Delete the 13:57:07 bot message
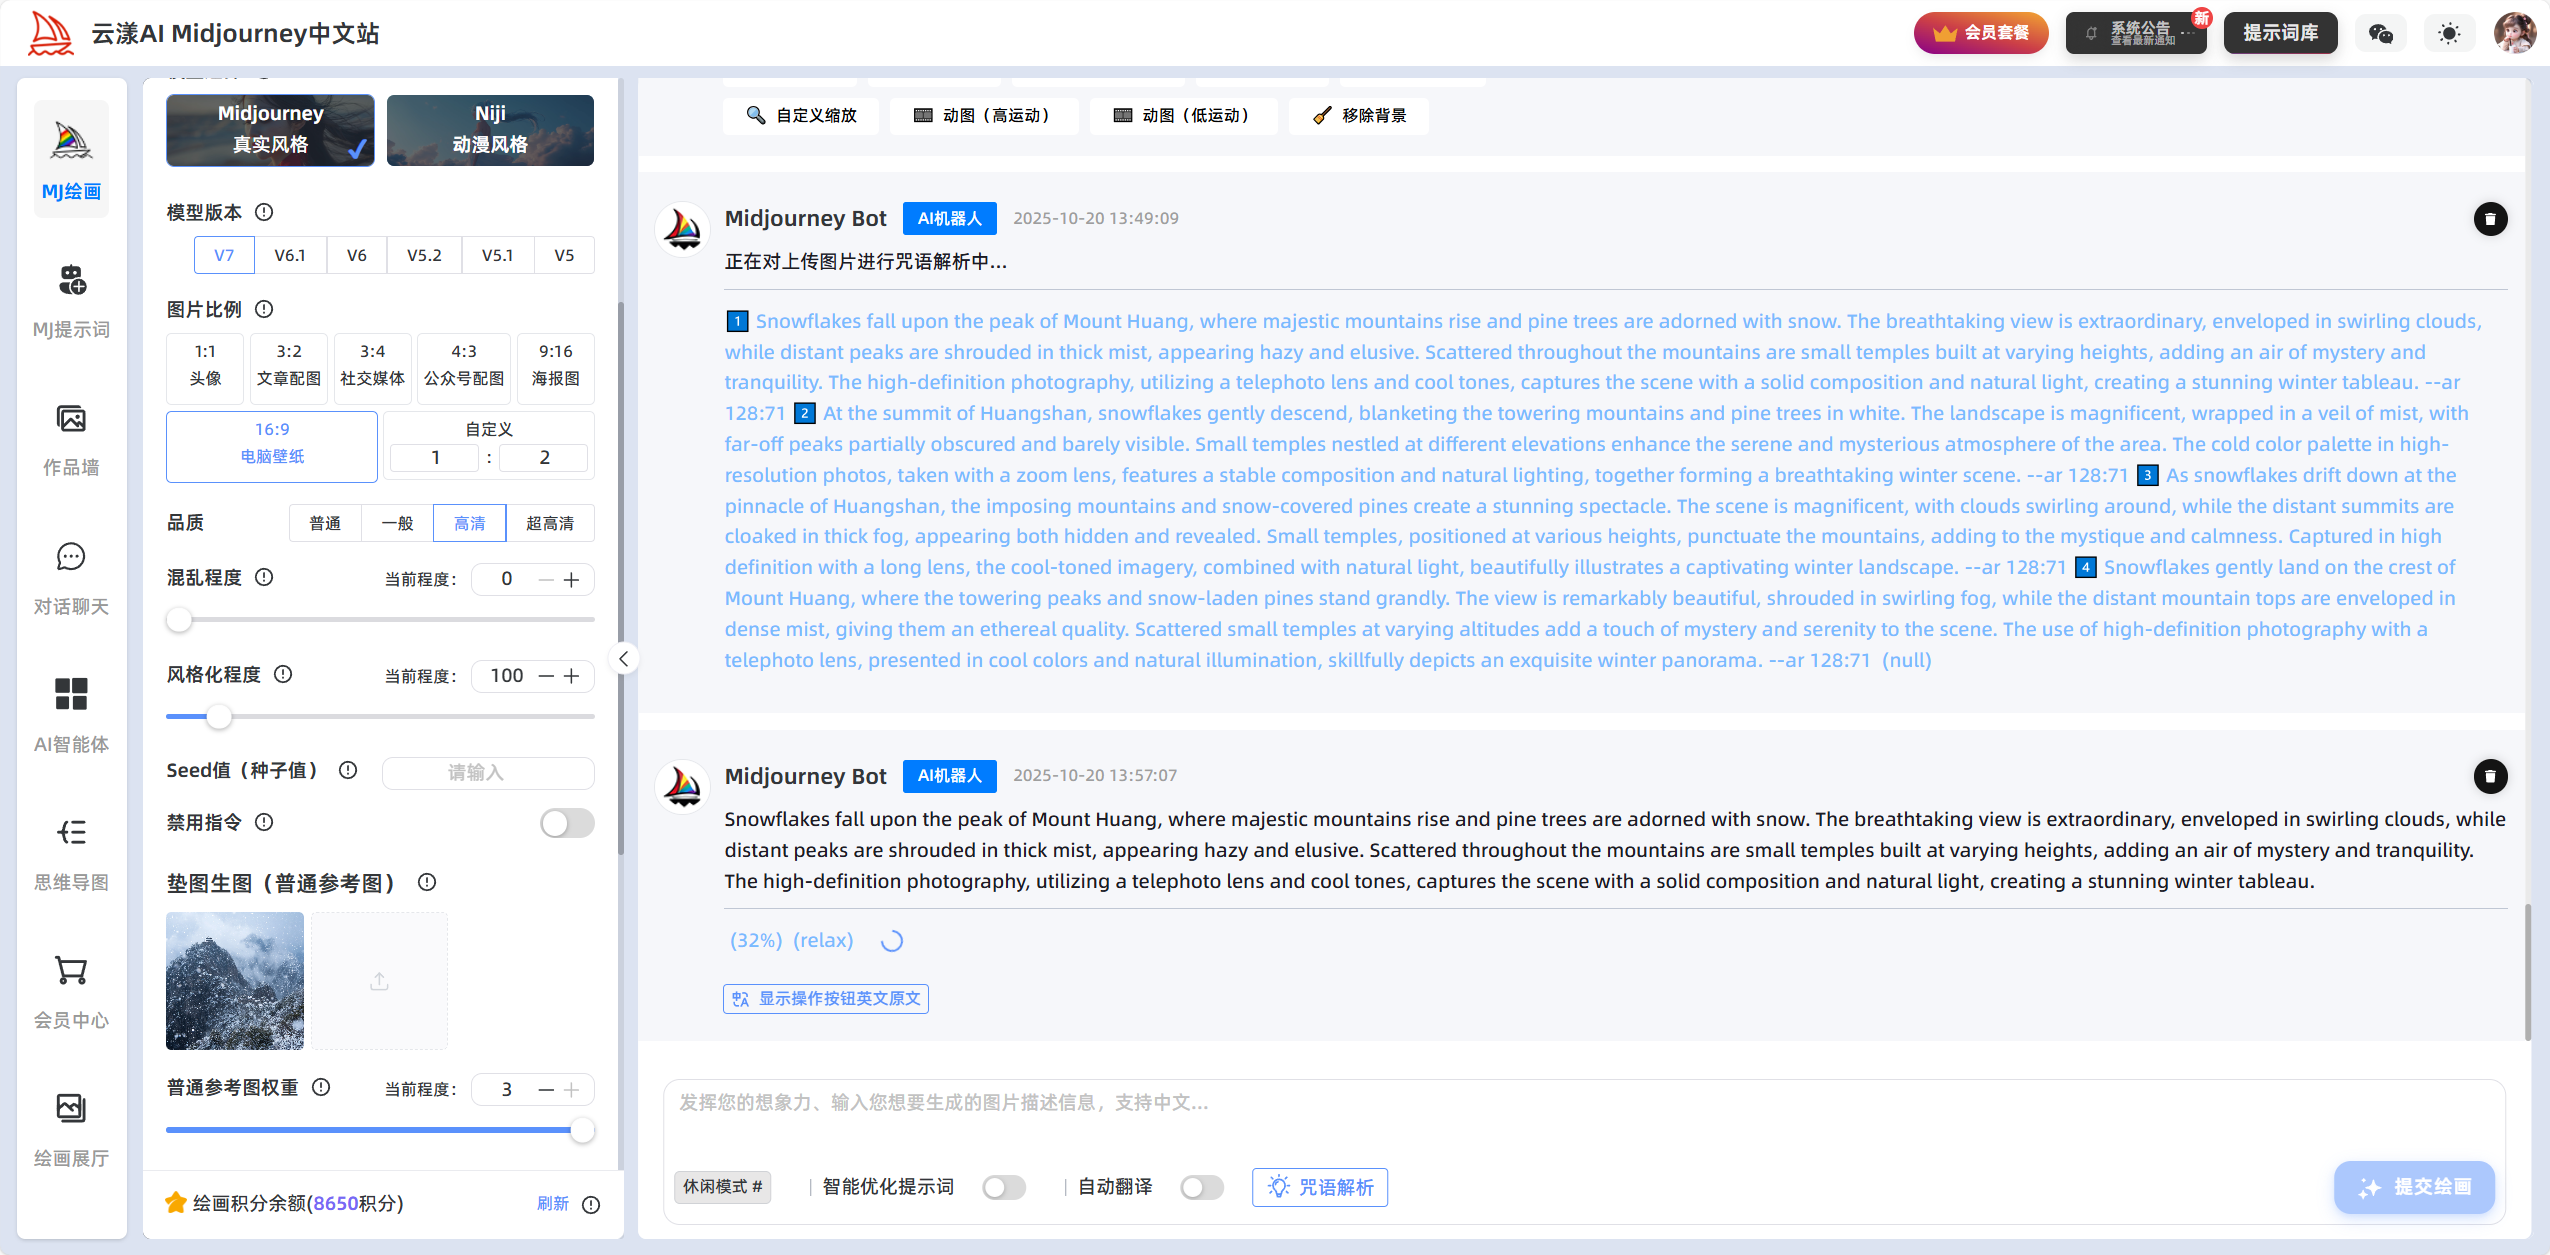 pos(2490,776)
